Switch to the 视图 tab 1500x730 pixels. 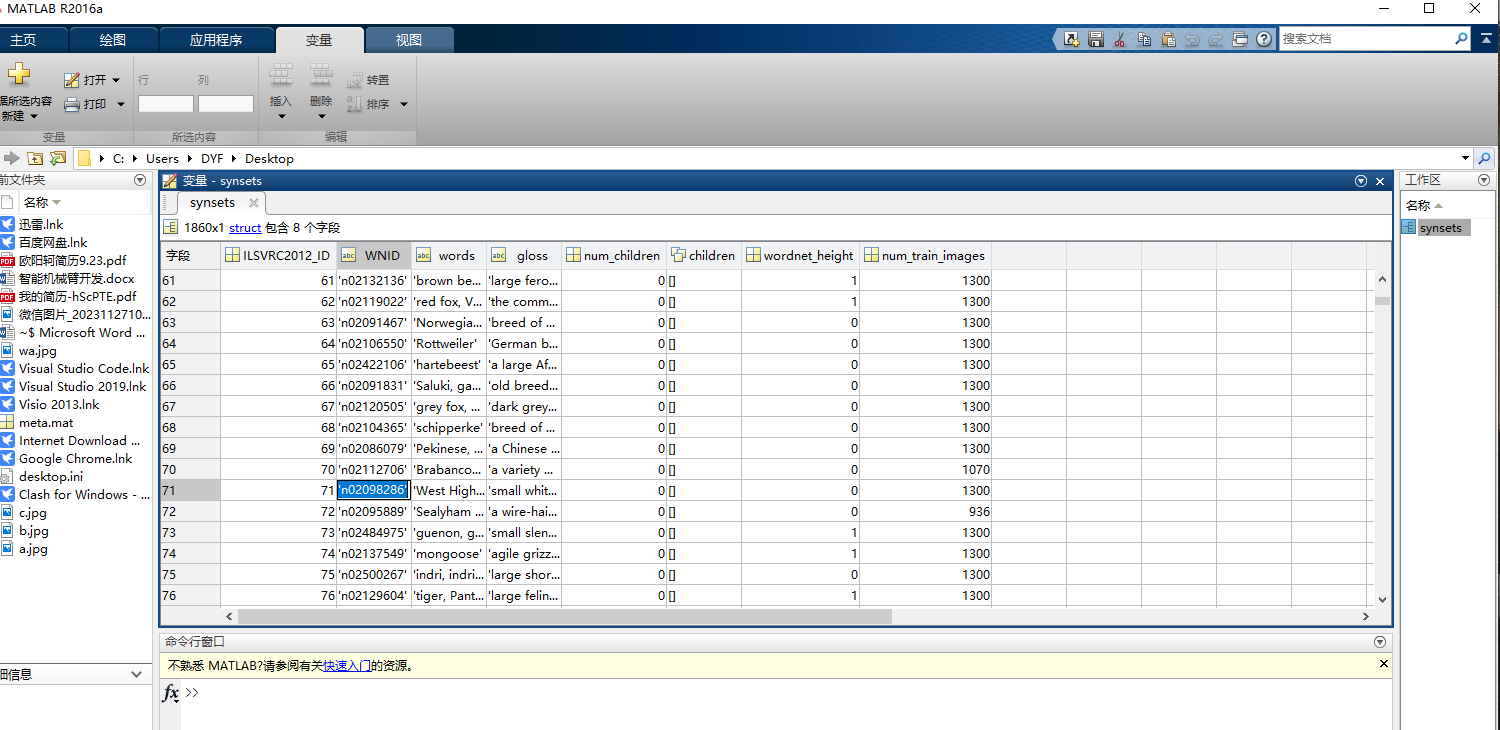(409, 40)
